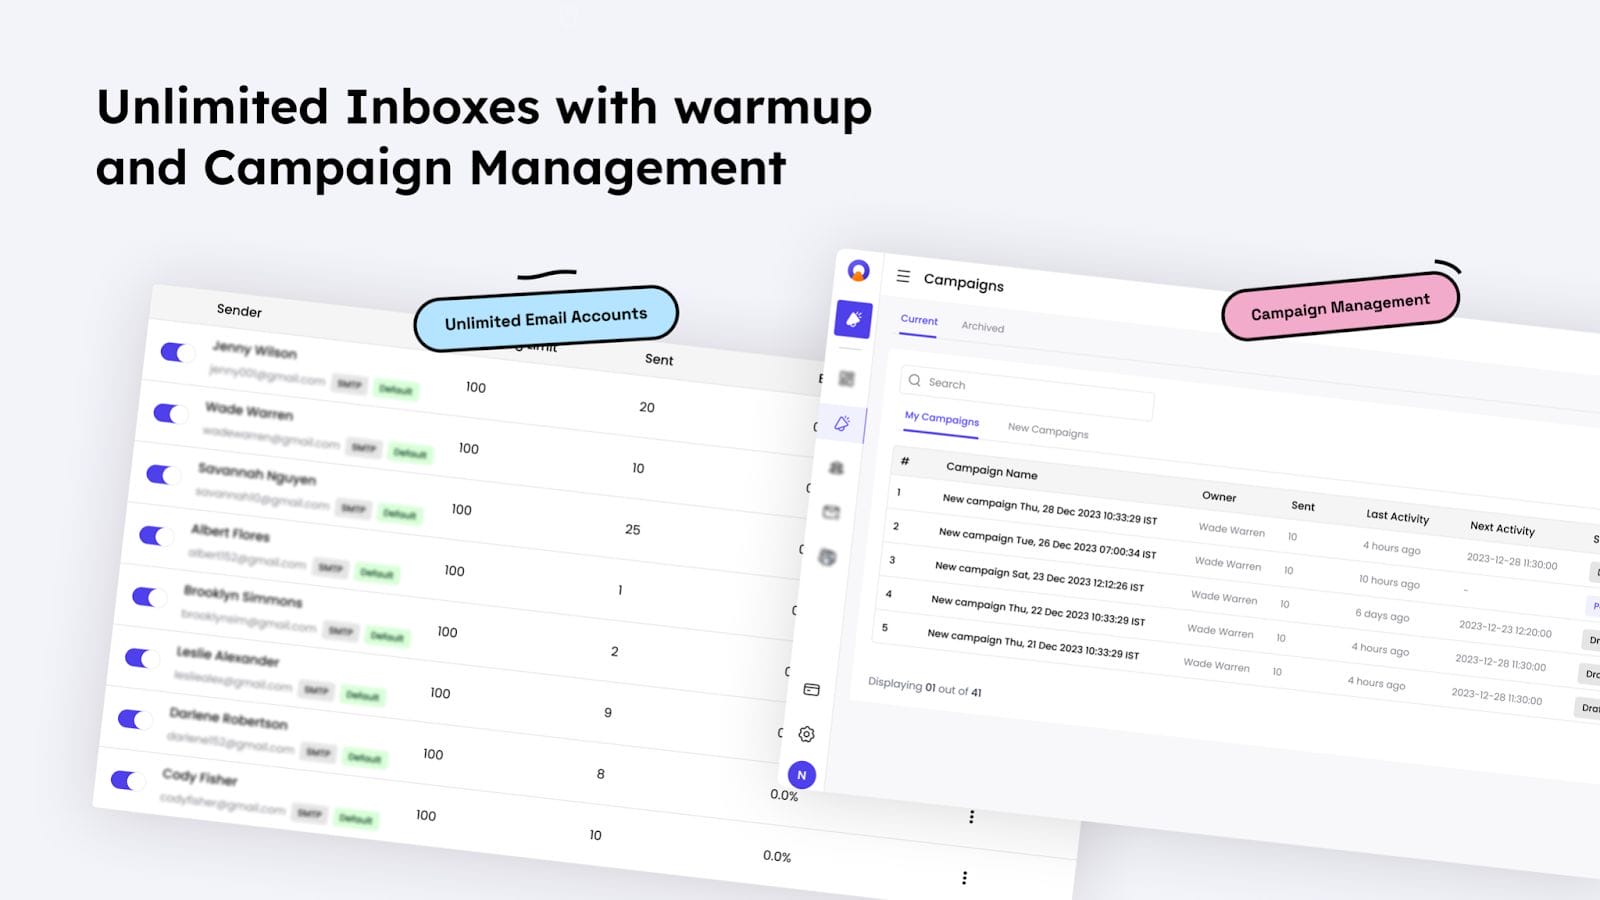
Task: Toggle off Jenny Wilson's email account
Action: click(x=176, y=352)
